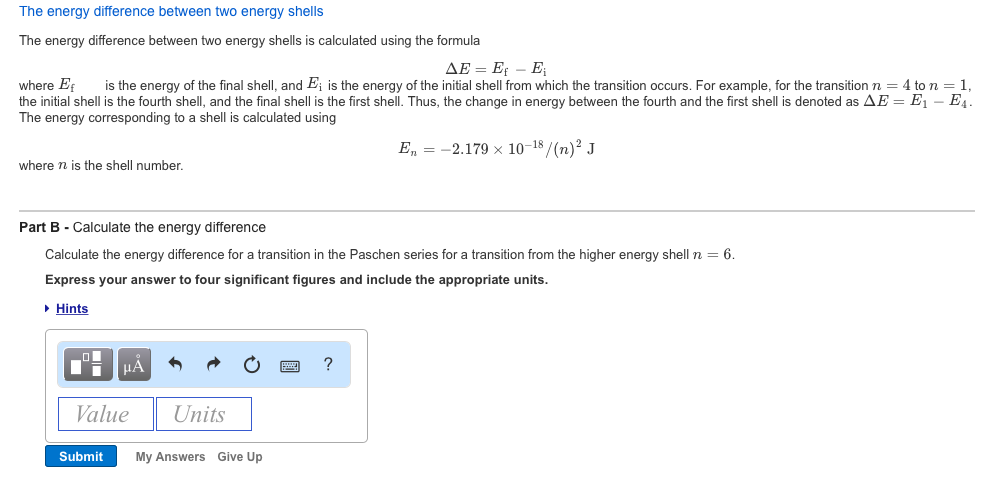Select the Part B heading
Viewport: 993px width, 491px height.
[142, 227]
